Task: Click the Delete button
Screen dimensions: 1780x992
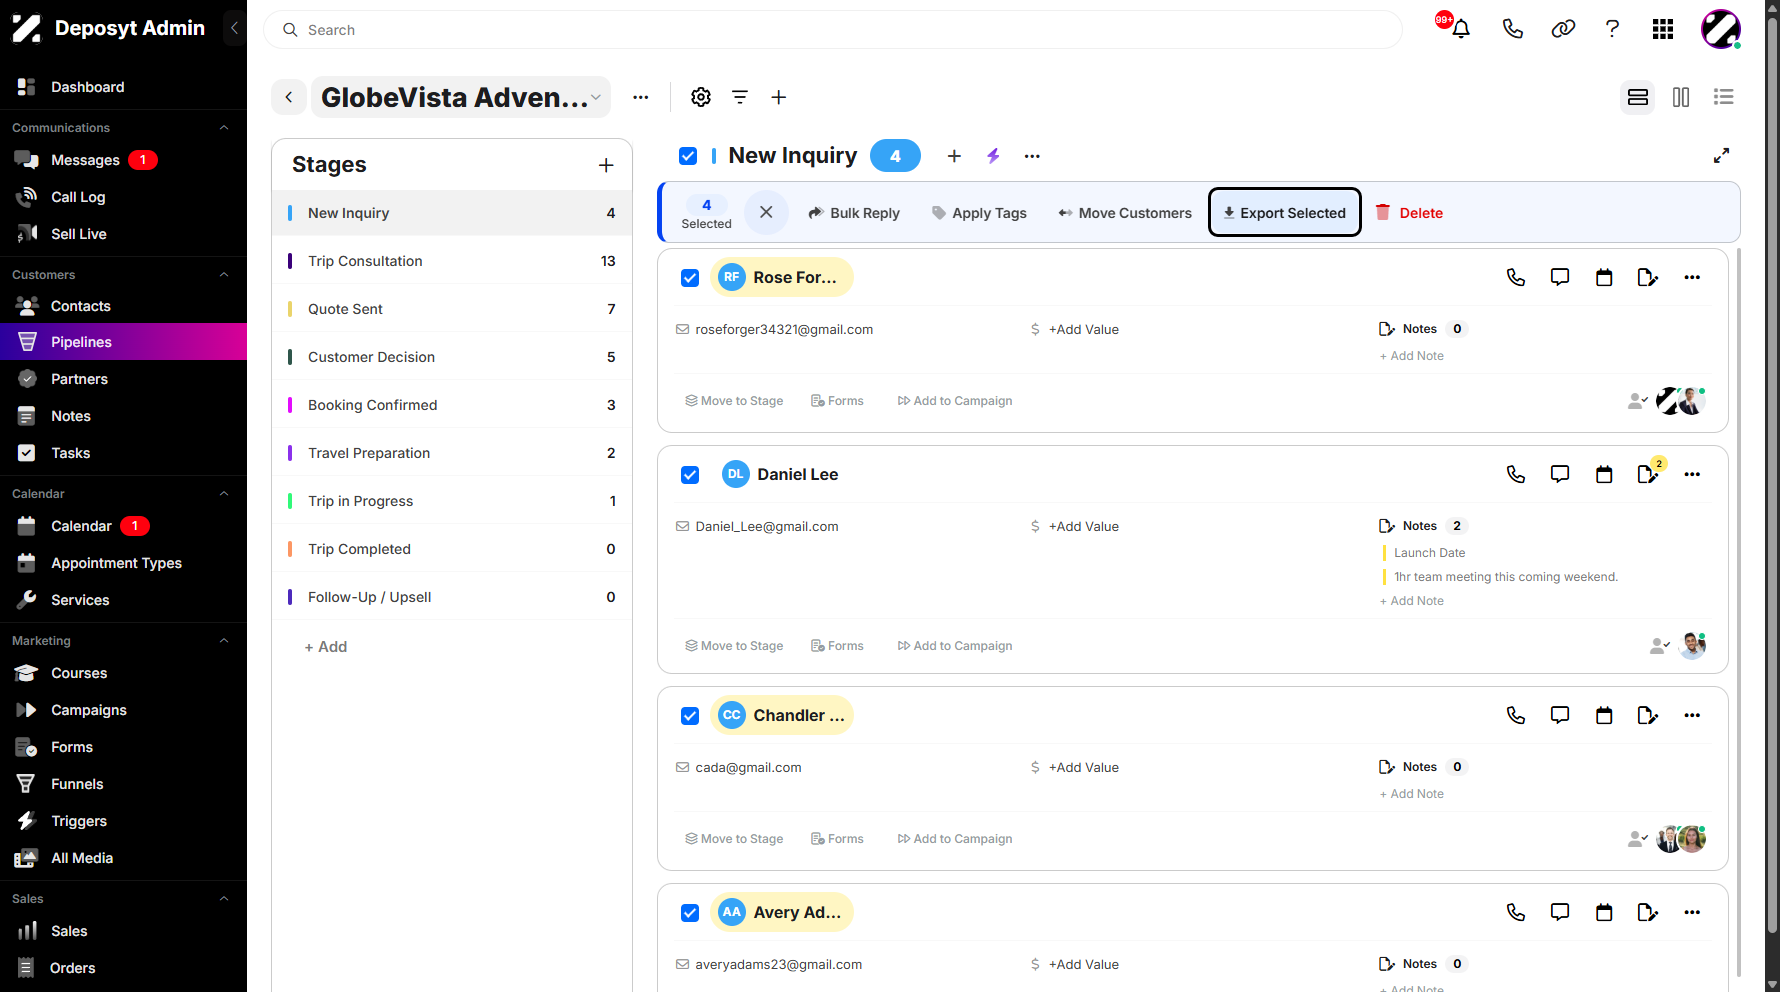Action: click(1409, 213)
